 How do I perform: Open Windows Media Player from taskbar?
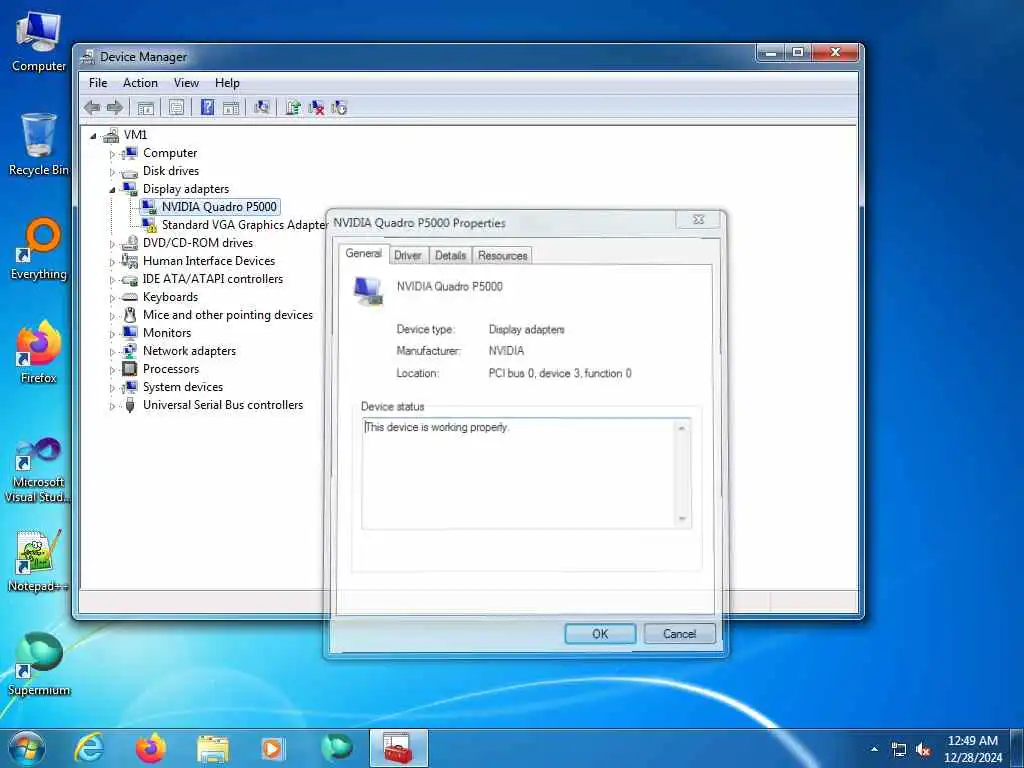(272, 748)
